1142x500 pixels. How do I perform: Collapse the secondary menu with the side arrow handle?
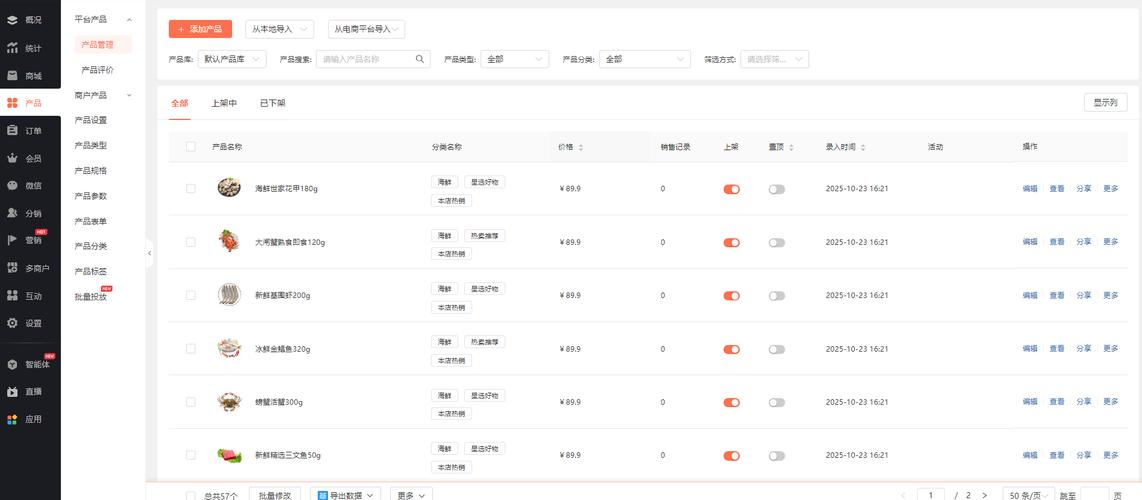click(149, 253)
